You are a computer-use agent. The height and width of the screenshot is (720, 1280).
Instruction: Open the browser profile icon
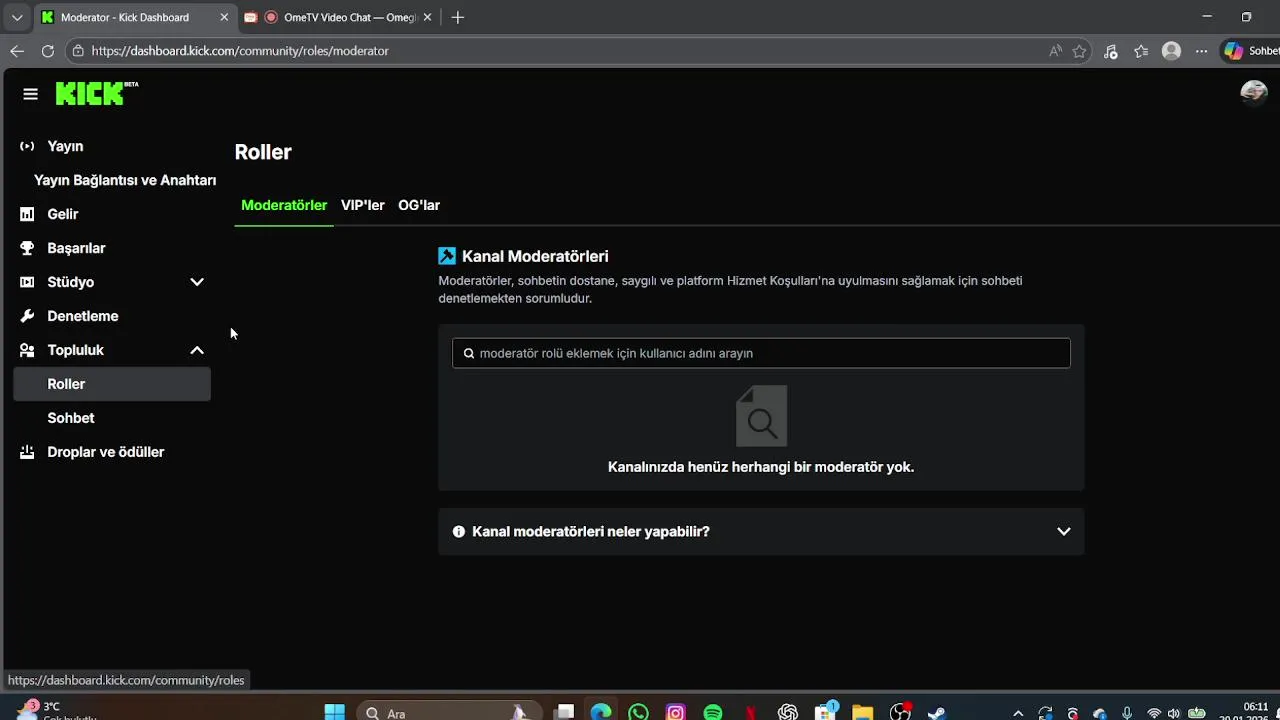click(x=1171, y=51)
